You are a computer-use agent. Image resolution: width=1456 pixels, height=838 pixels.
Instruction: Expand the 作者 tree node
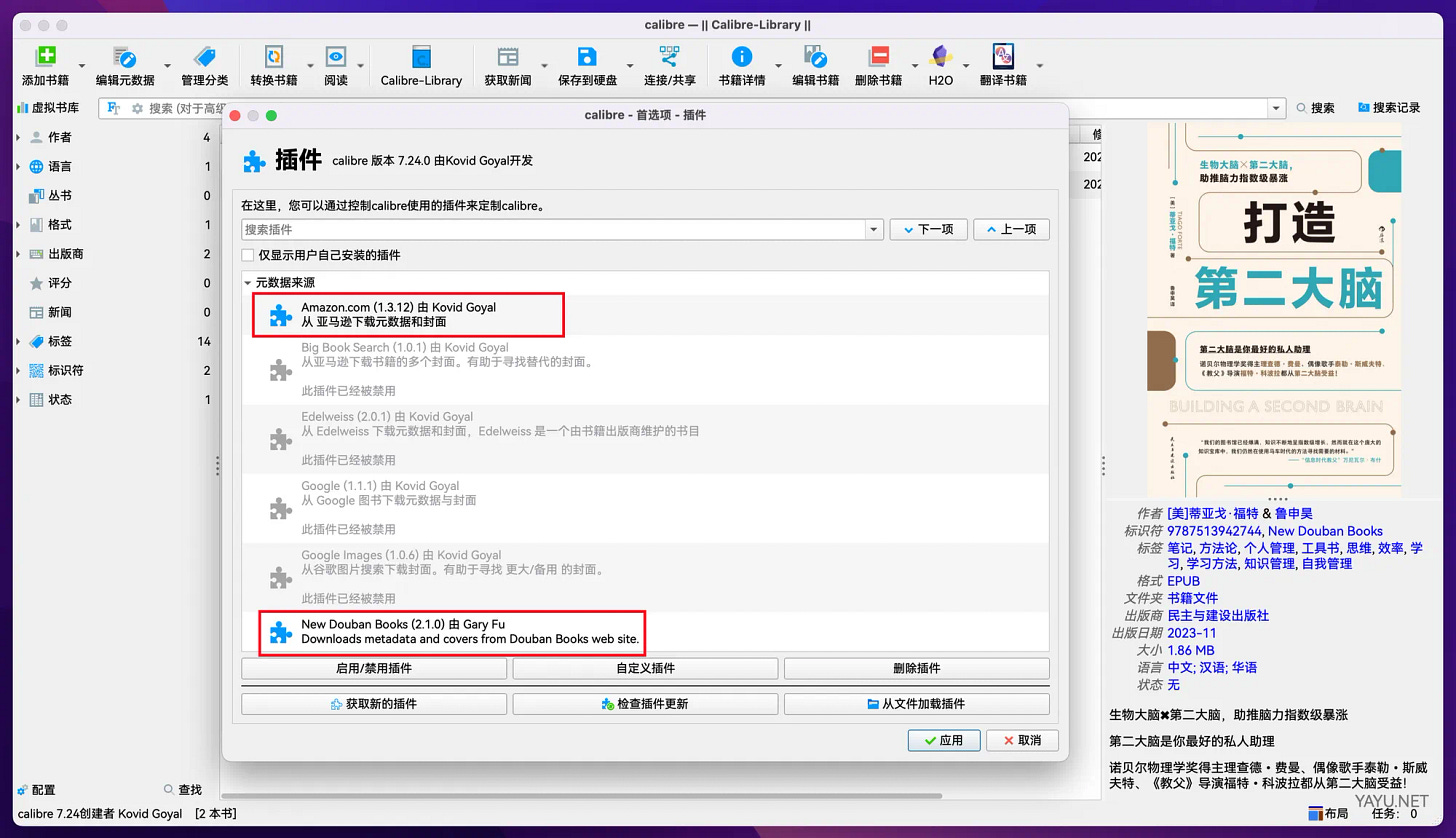click(x=18, y=138)
